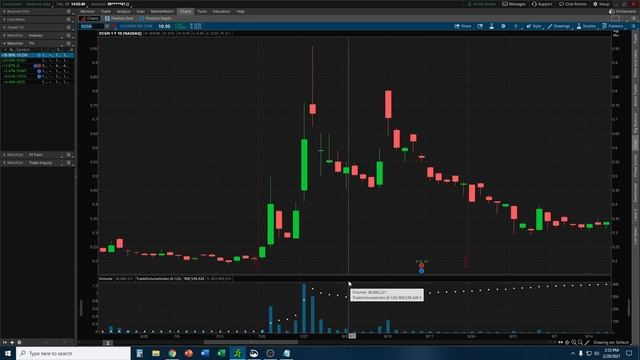
Task: Open the Windows notification center icon
Action: click(629, 353)
